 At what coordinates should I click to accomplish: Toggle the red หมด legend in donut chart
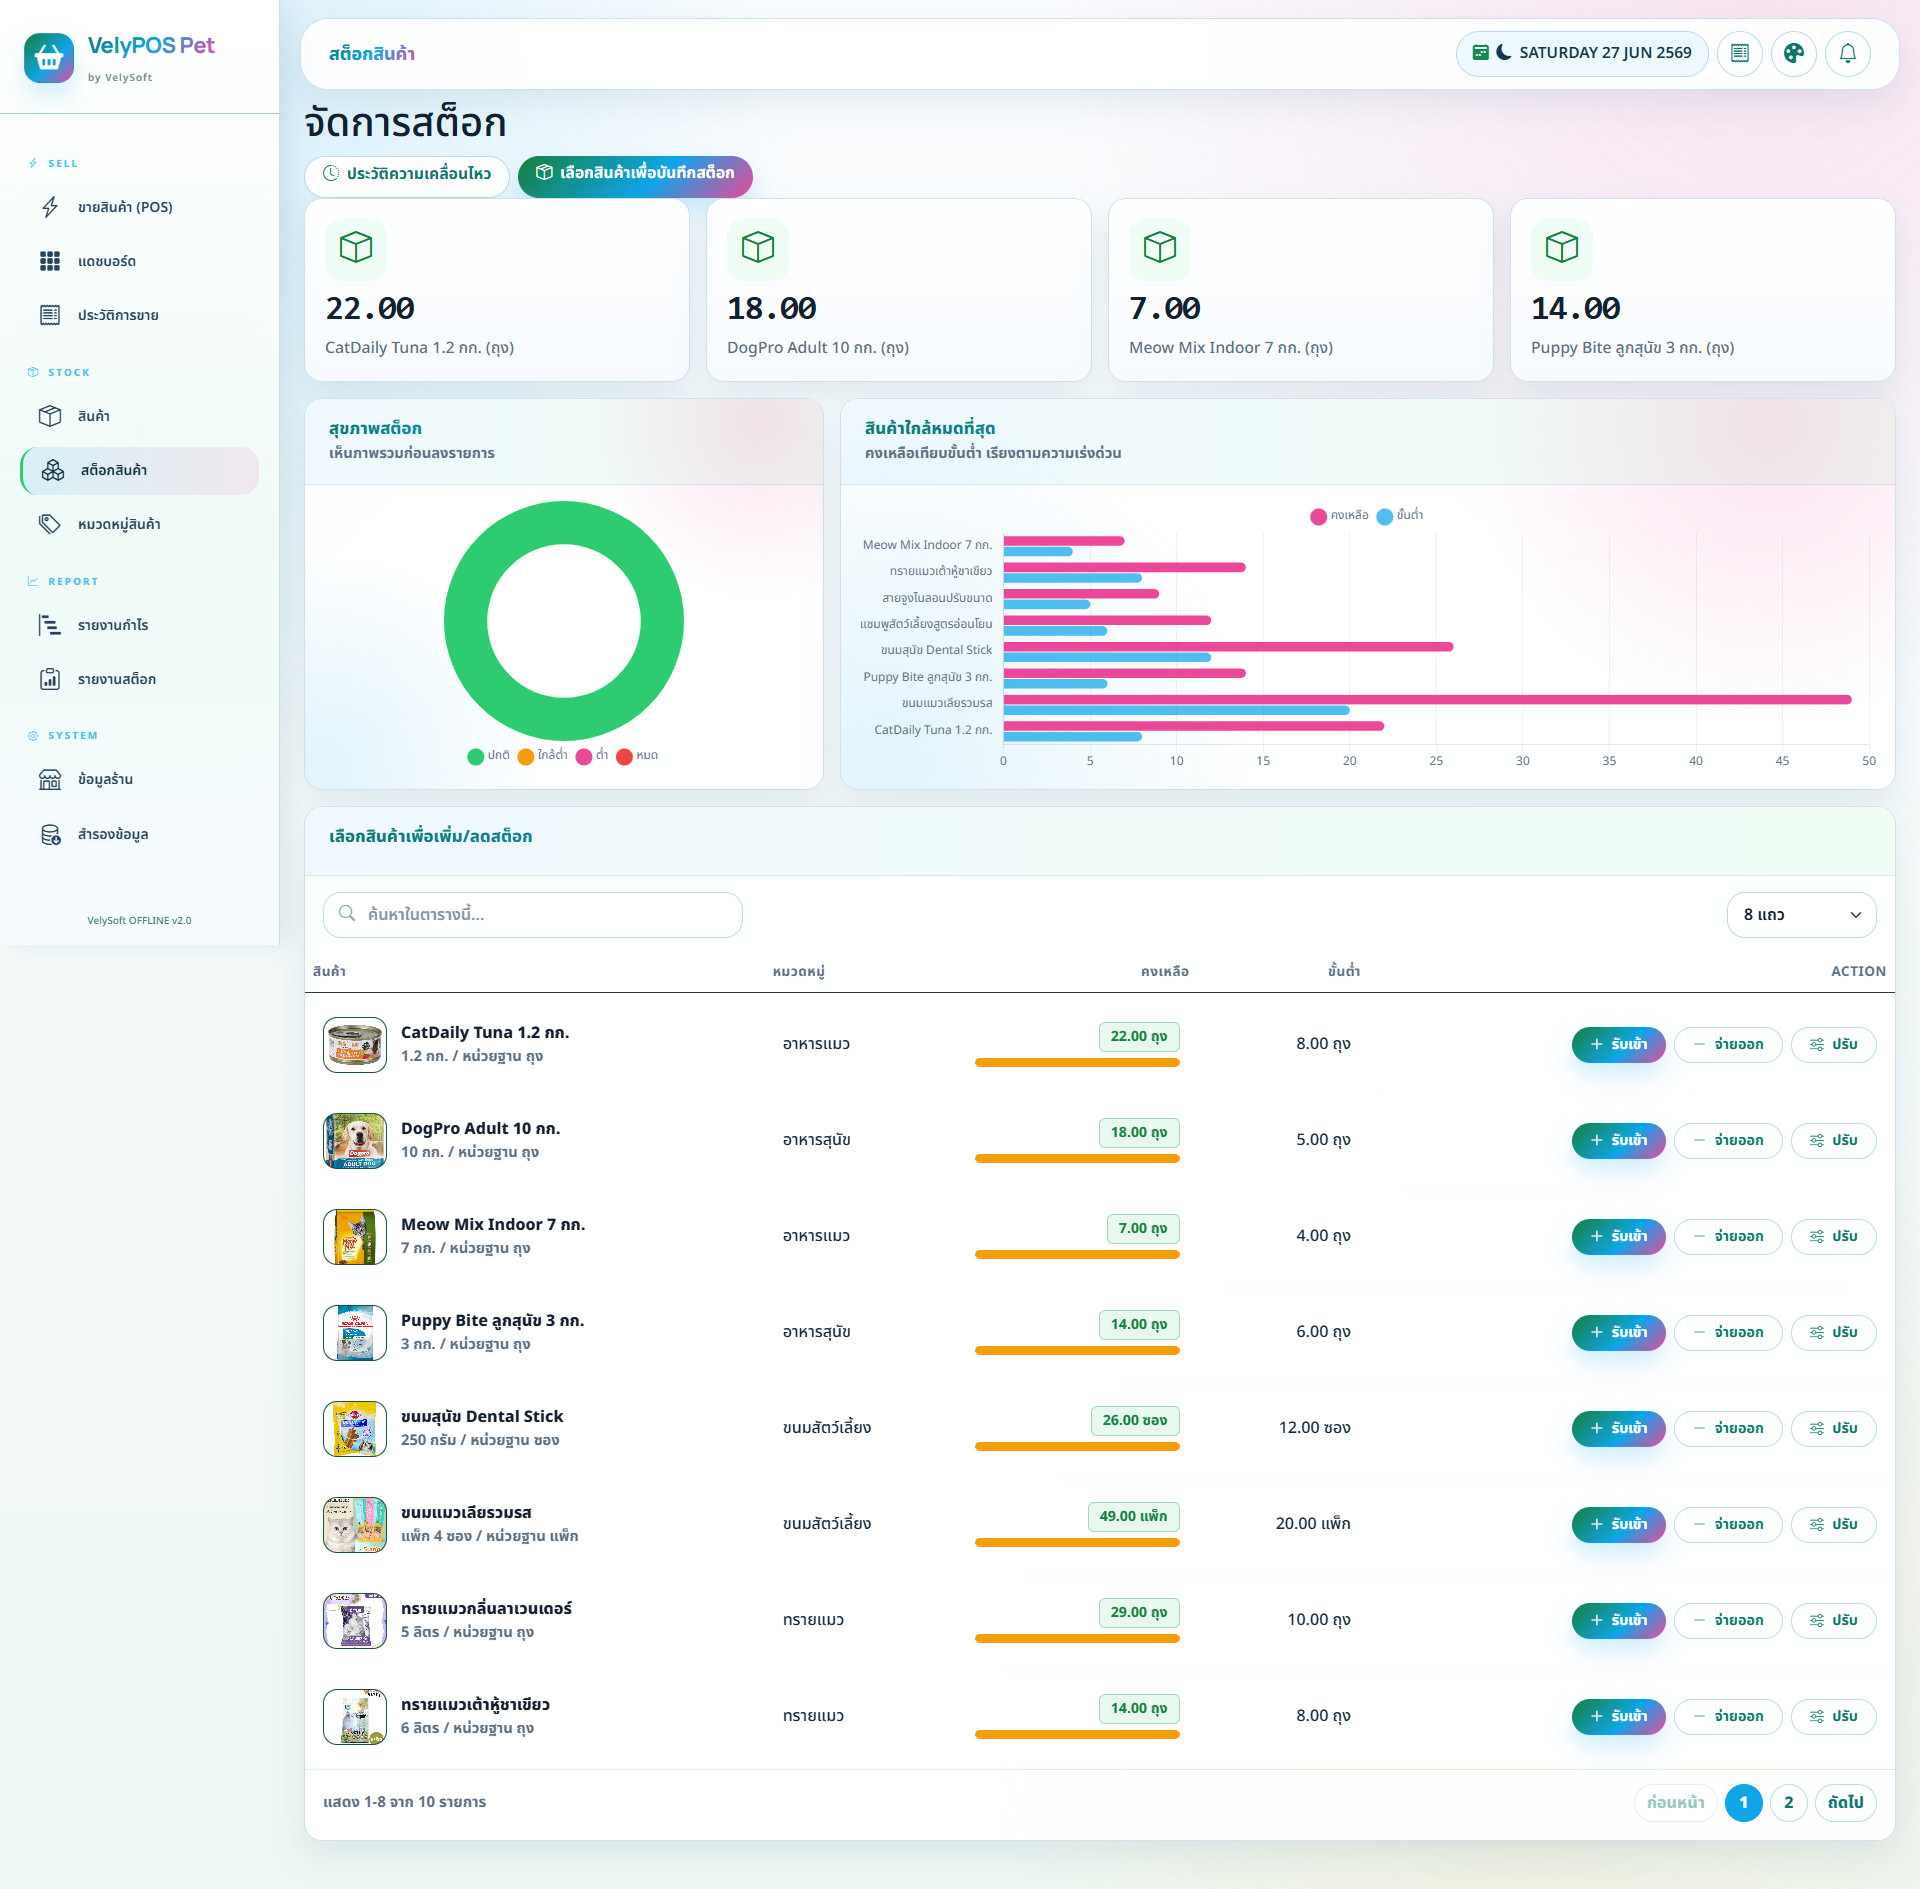(x=637, y=755)
